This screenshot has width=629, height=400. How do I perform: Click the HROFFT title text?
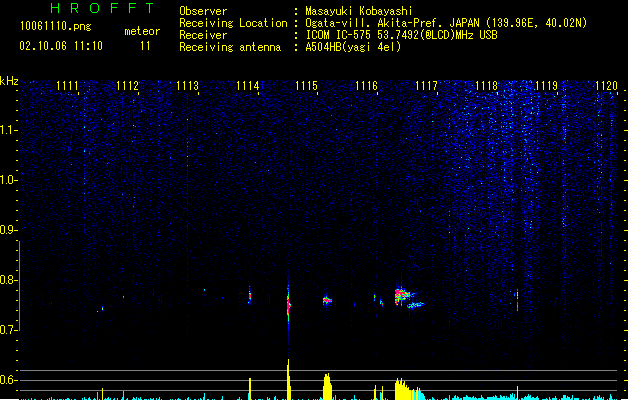point(102,8)
